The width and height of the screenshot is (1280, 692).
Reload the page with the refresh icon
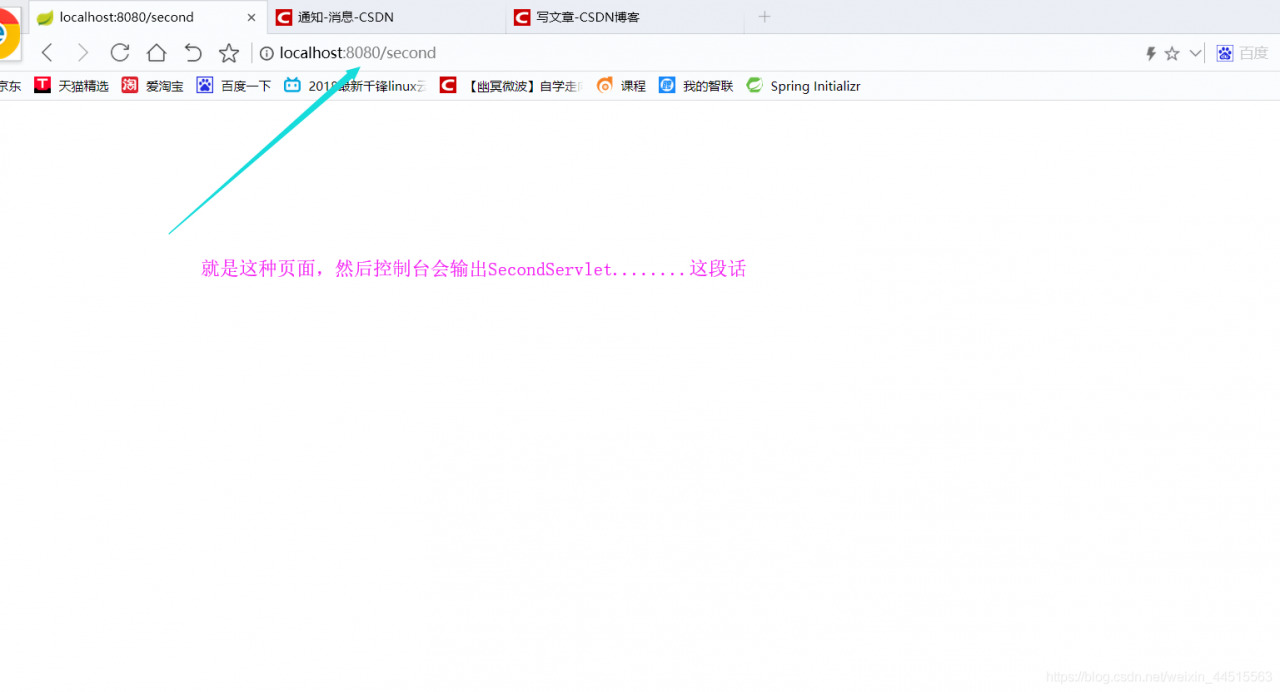click(120, 53)
